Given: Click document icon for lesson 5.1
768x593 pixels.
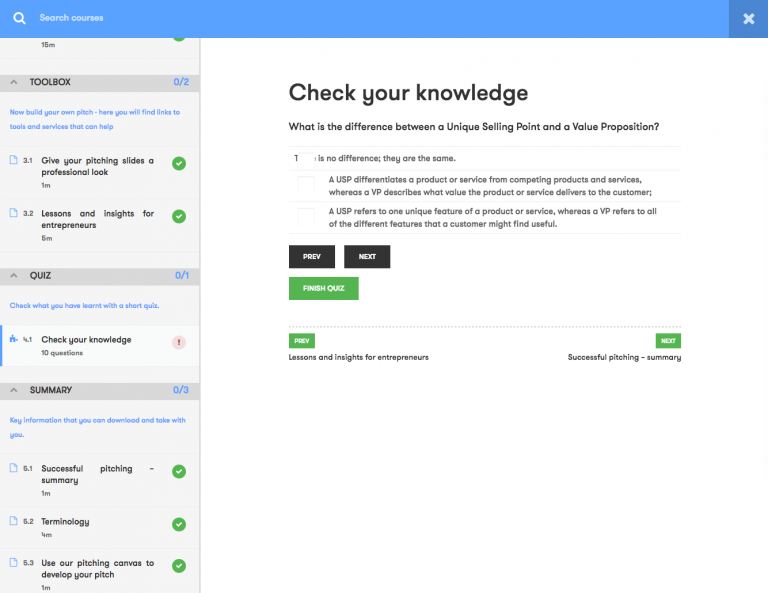Looking at the screenshot, I should coord(14,468).
